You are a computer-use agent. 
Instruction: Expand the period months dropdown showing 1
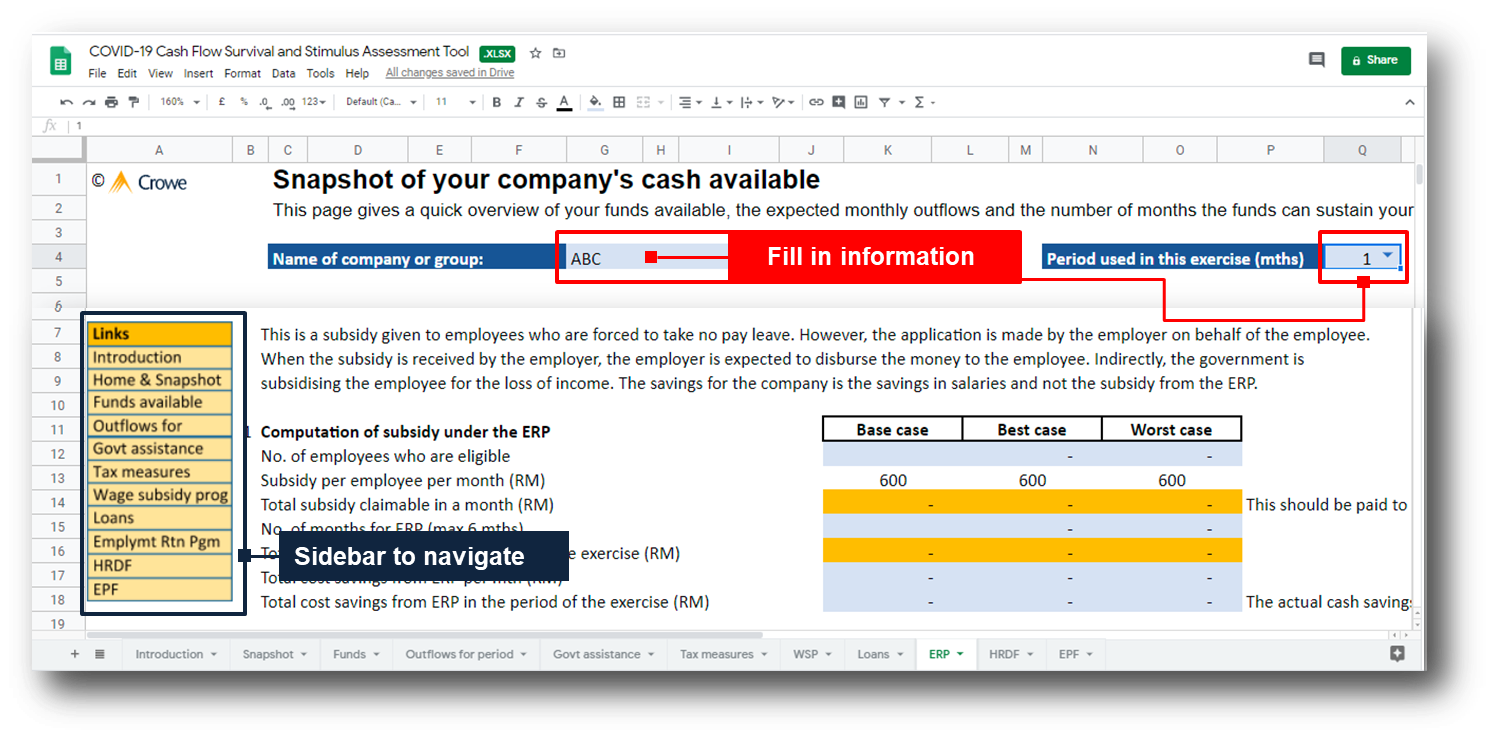click(1387, 256)
